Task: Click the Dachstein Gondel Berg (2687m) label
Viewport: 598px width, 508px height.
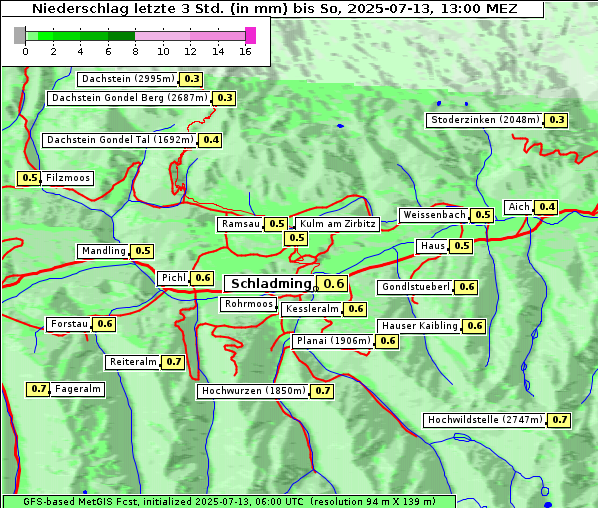Action: 129,98
